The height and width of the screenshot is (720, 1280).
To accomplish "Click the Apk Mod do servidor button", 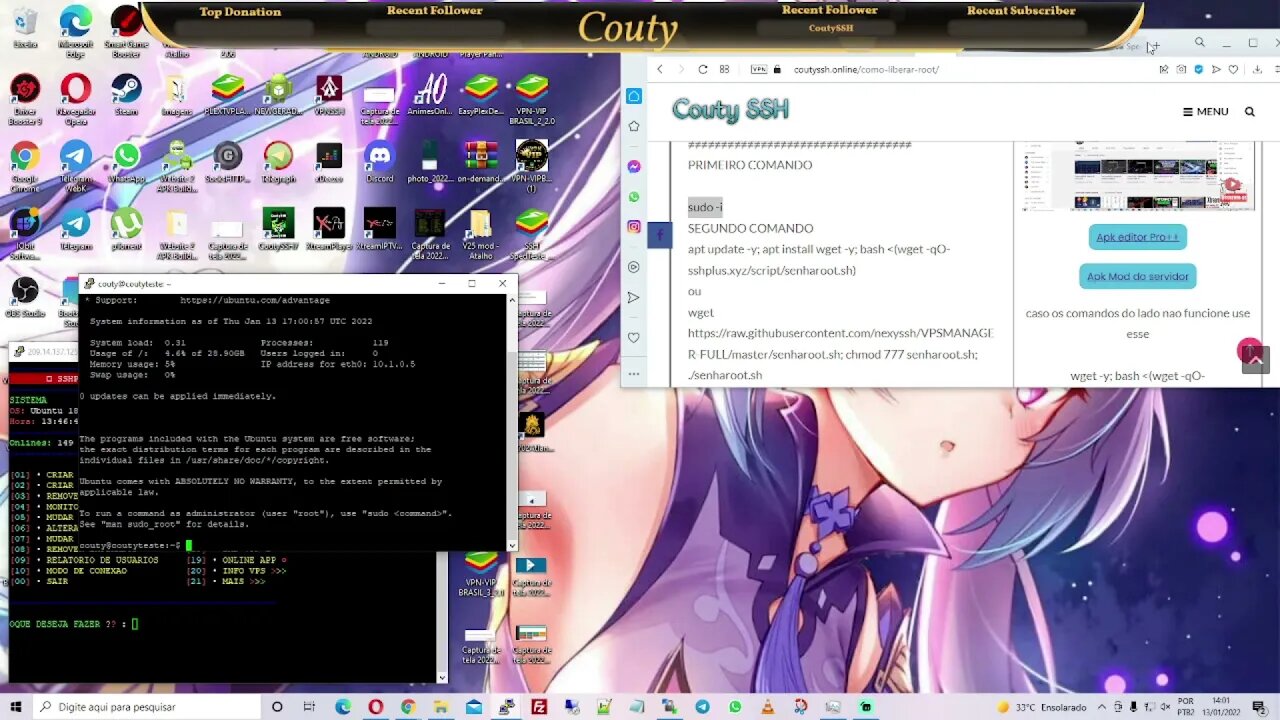I will [x=1137, y=276].
